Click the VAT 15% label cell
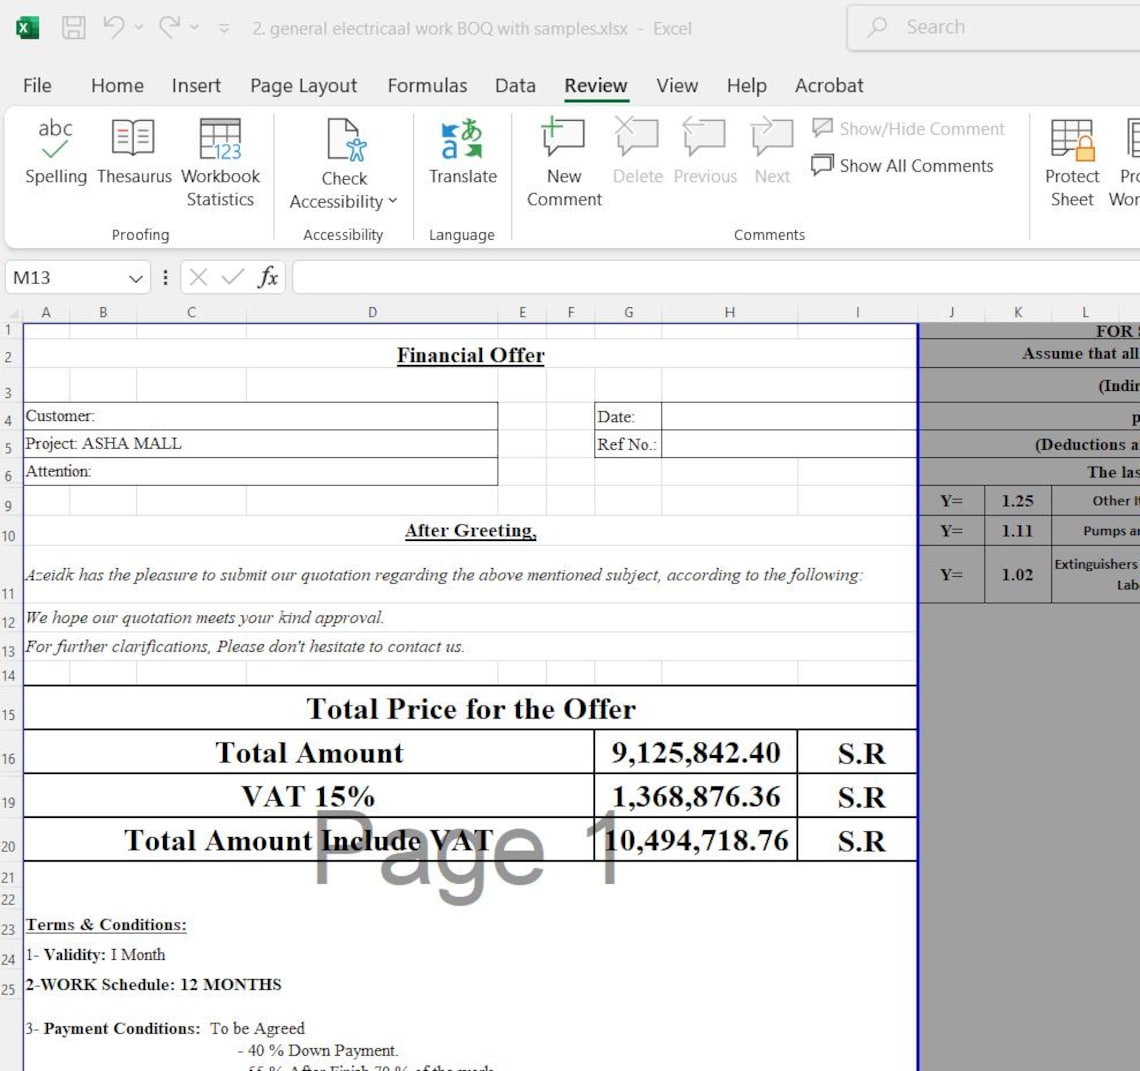 click(309, 797)
